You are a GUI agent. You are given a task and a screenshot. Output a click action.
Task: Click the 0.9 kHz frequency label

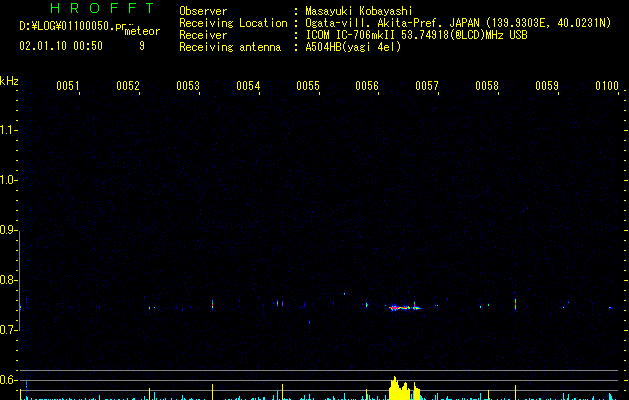click(8, 230)
